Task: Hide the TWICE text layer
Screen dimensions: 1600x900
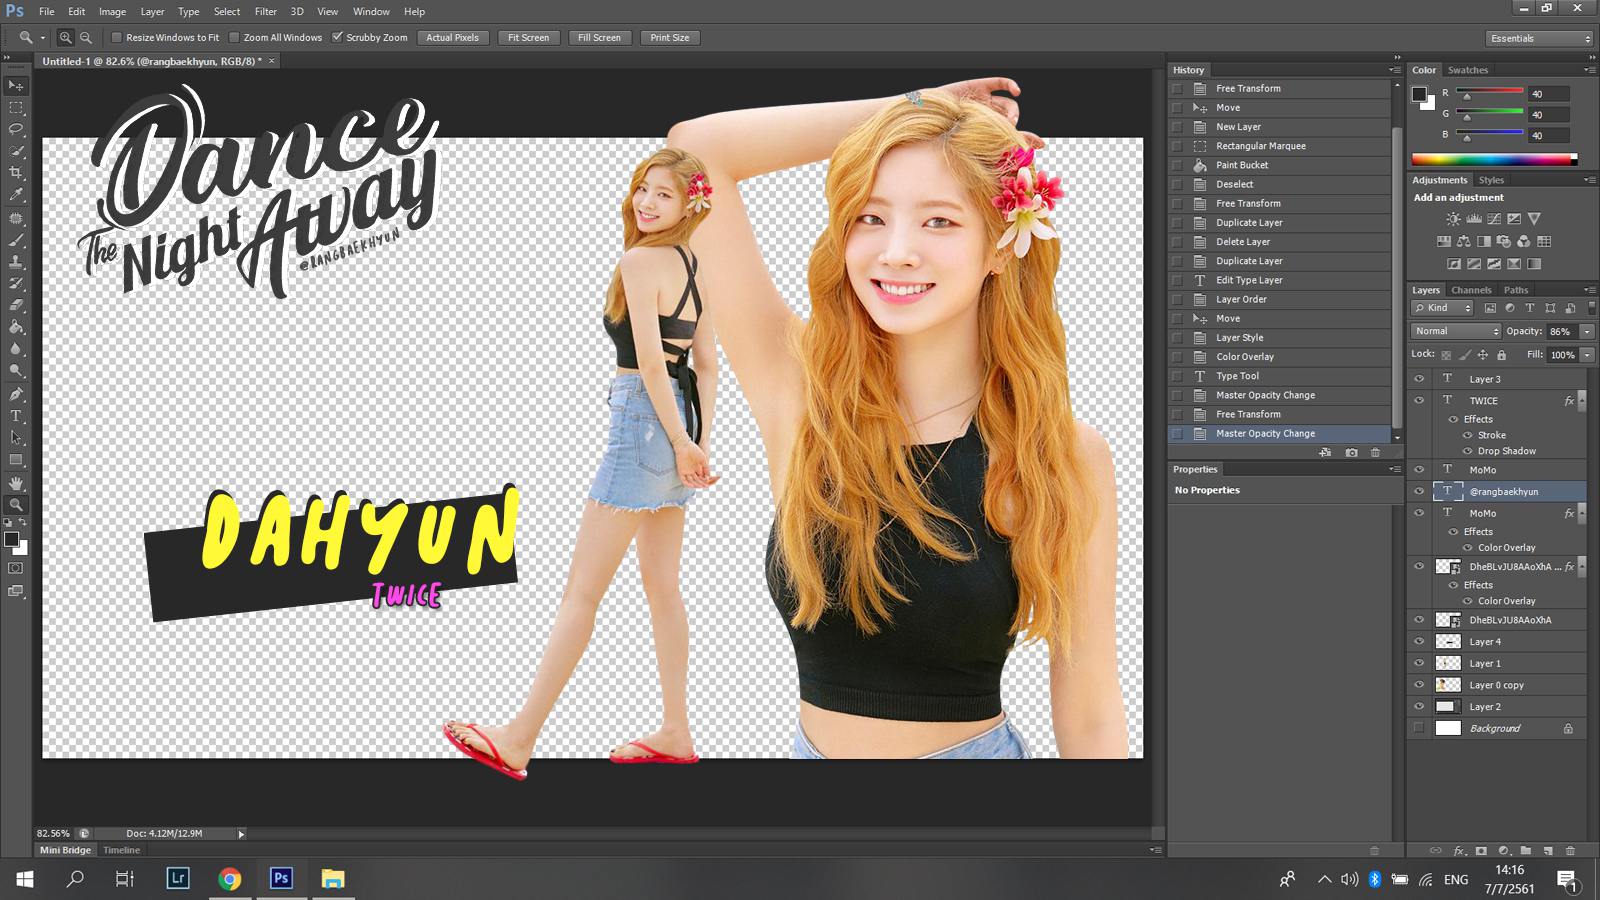Action: coord(1419,400)
